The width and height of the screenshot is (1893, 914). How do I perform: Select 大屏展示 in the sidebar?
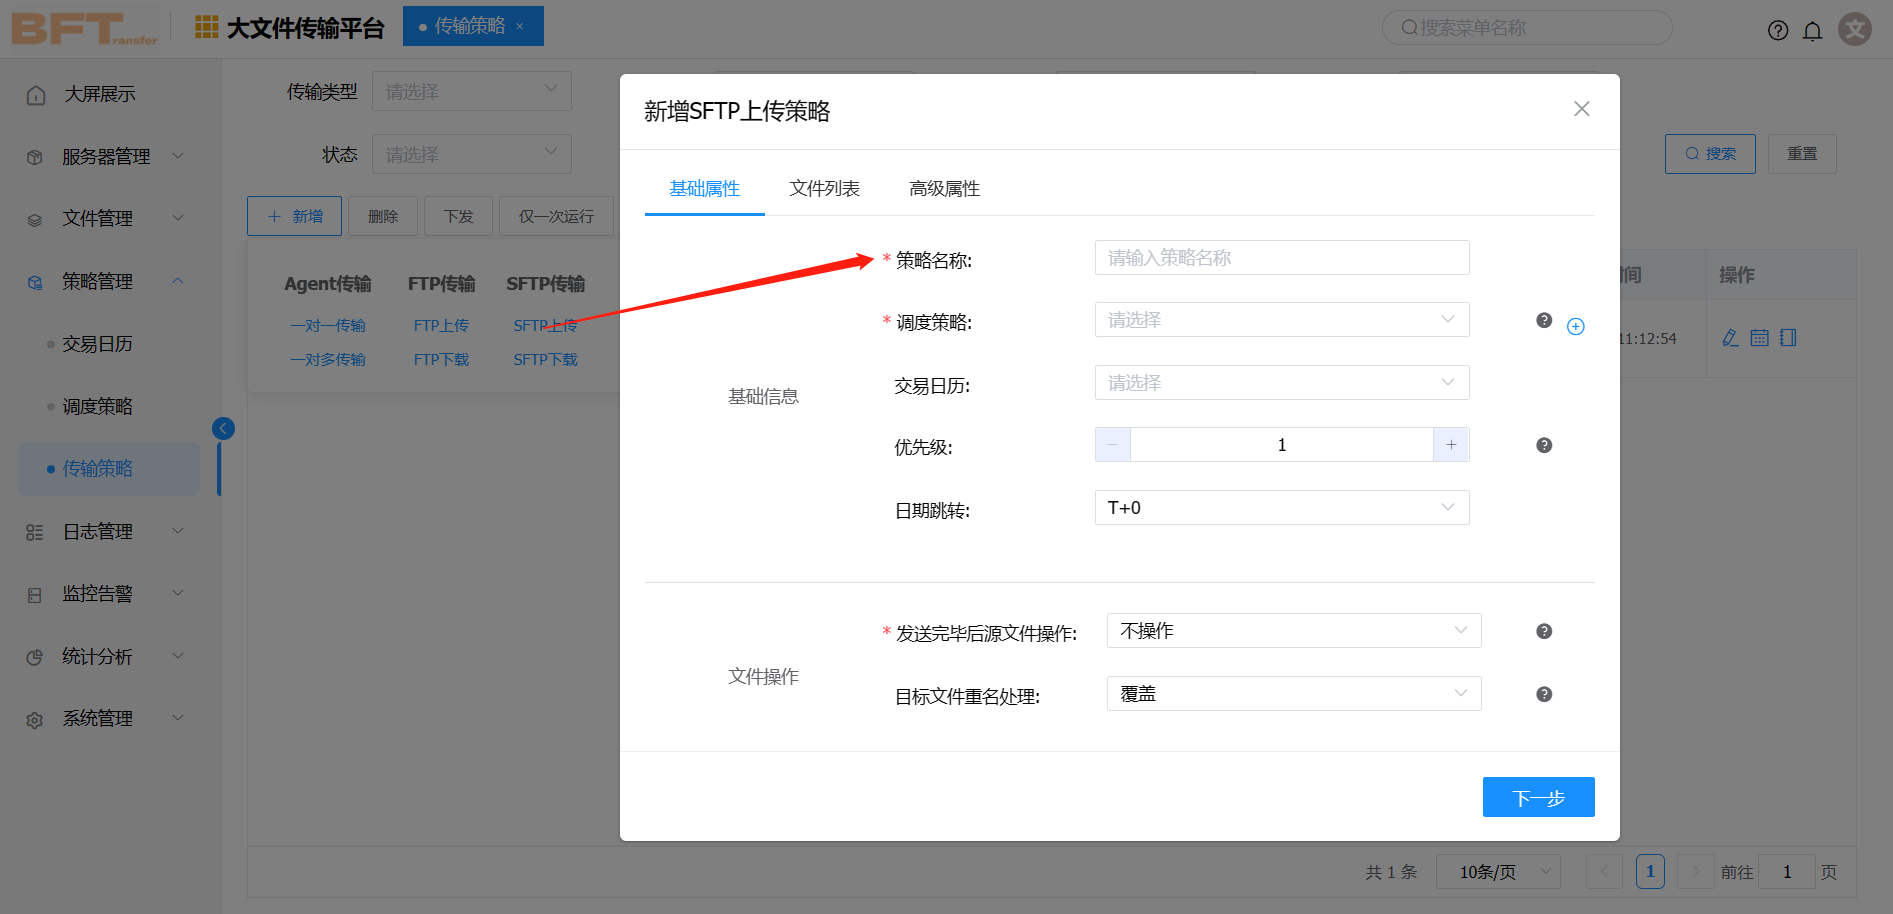coord(99,95)
